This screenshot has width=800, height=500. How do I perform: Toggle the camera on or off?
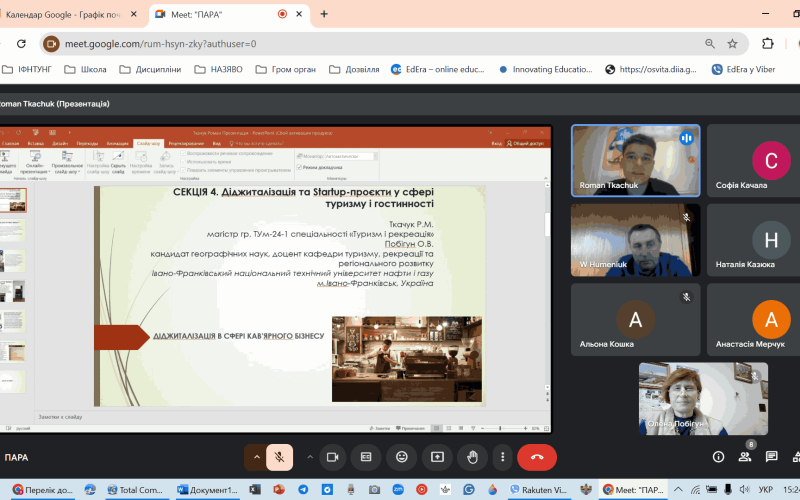(x=333, y=457)
